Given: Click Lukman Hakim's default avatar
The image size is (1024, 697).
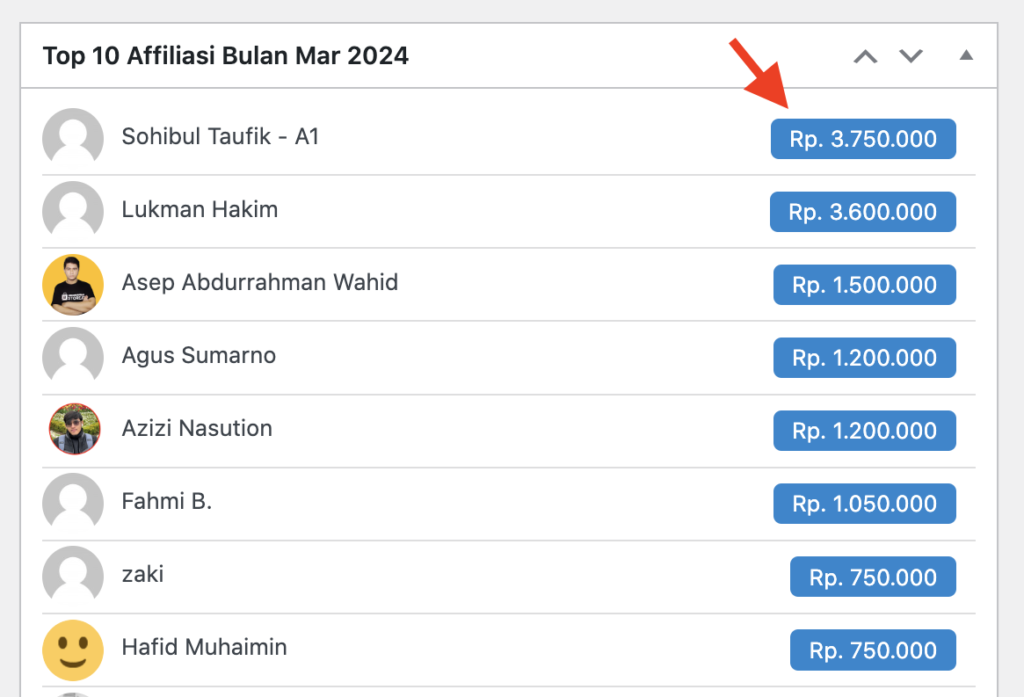Looking at the screenshot, I should [x=73, y=211].
